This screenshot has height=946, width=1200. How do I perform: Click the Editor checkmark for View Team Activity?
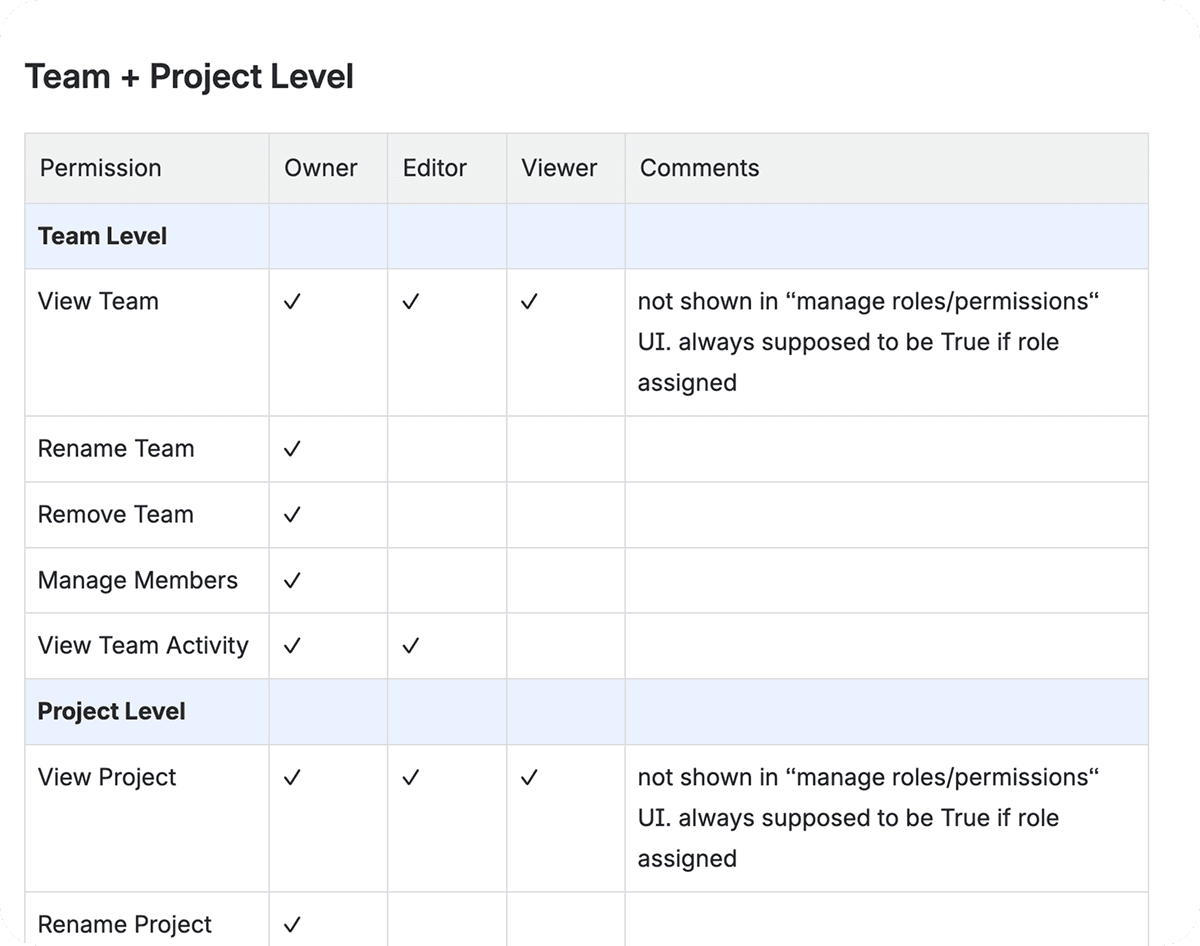point(410,646)
